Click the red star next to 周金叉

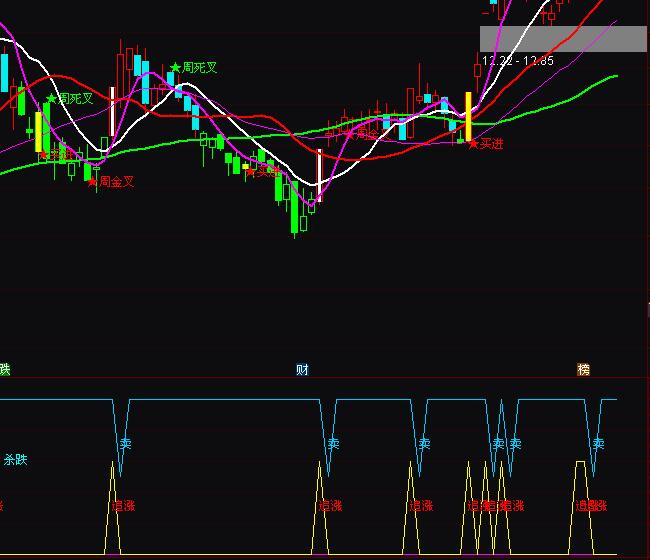[x=92, y=182]
